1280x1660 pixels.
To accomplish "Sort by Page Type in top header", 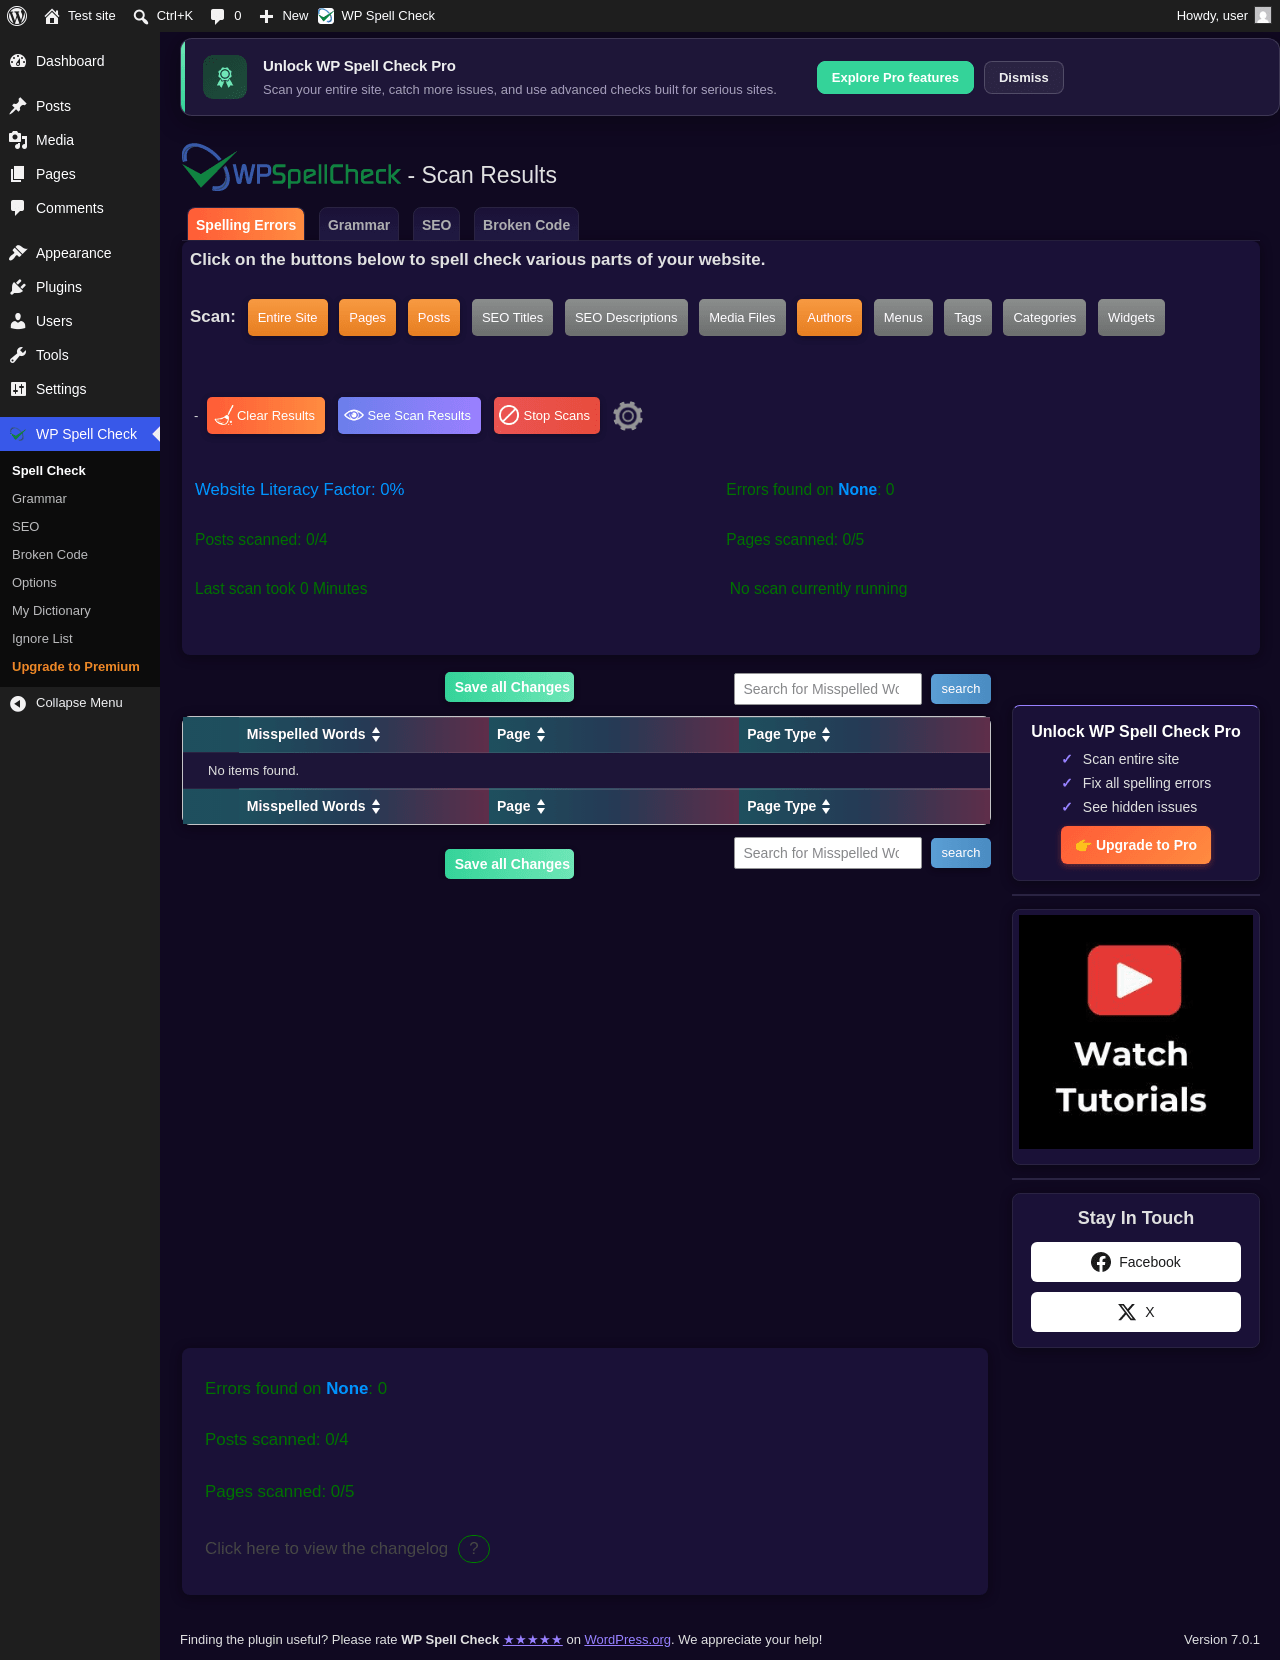I will tap(789, 734).
